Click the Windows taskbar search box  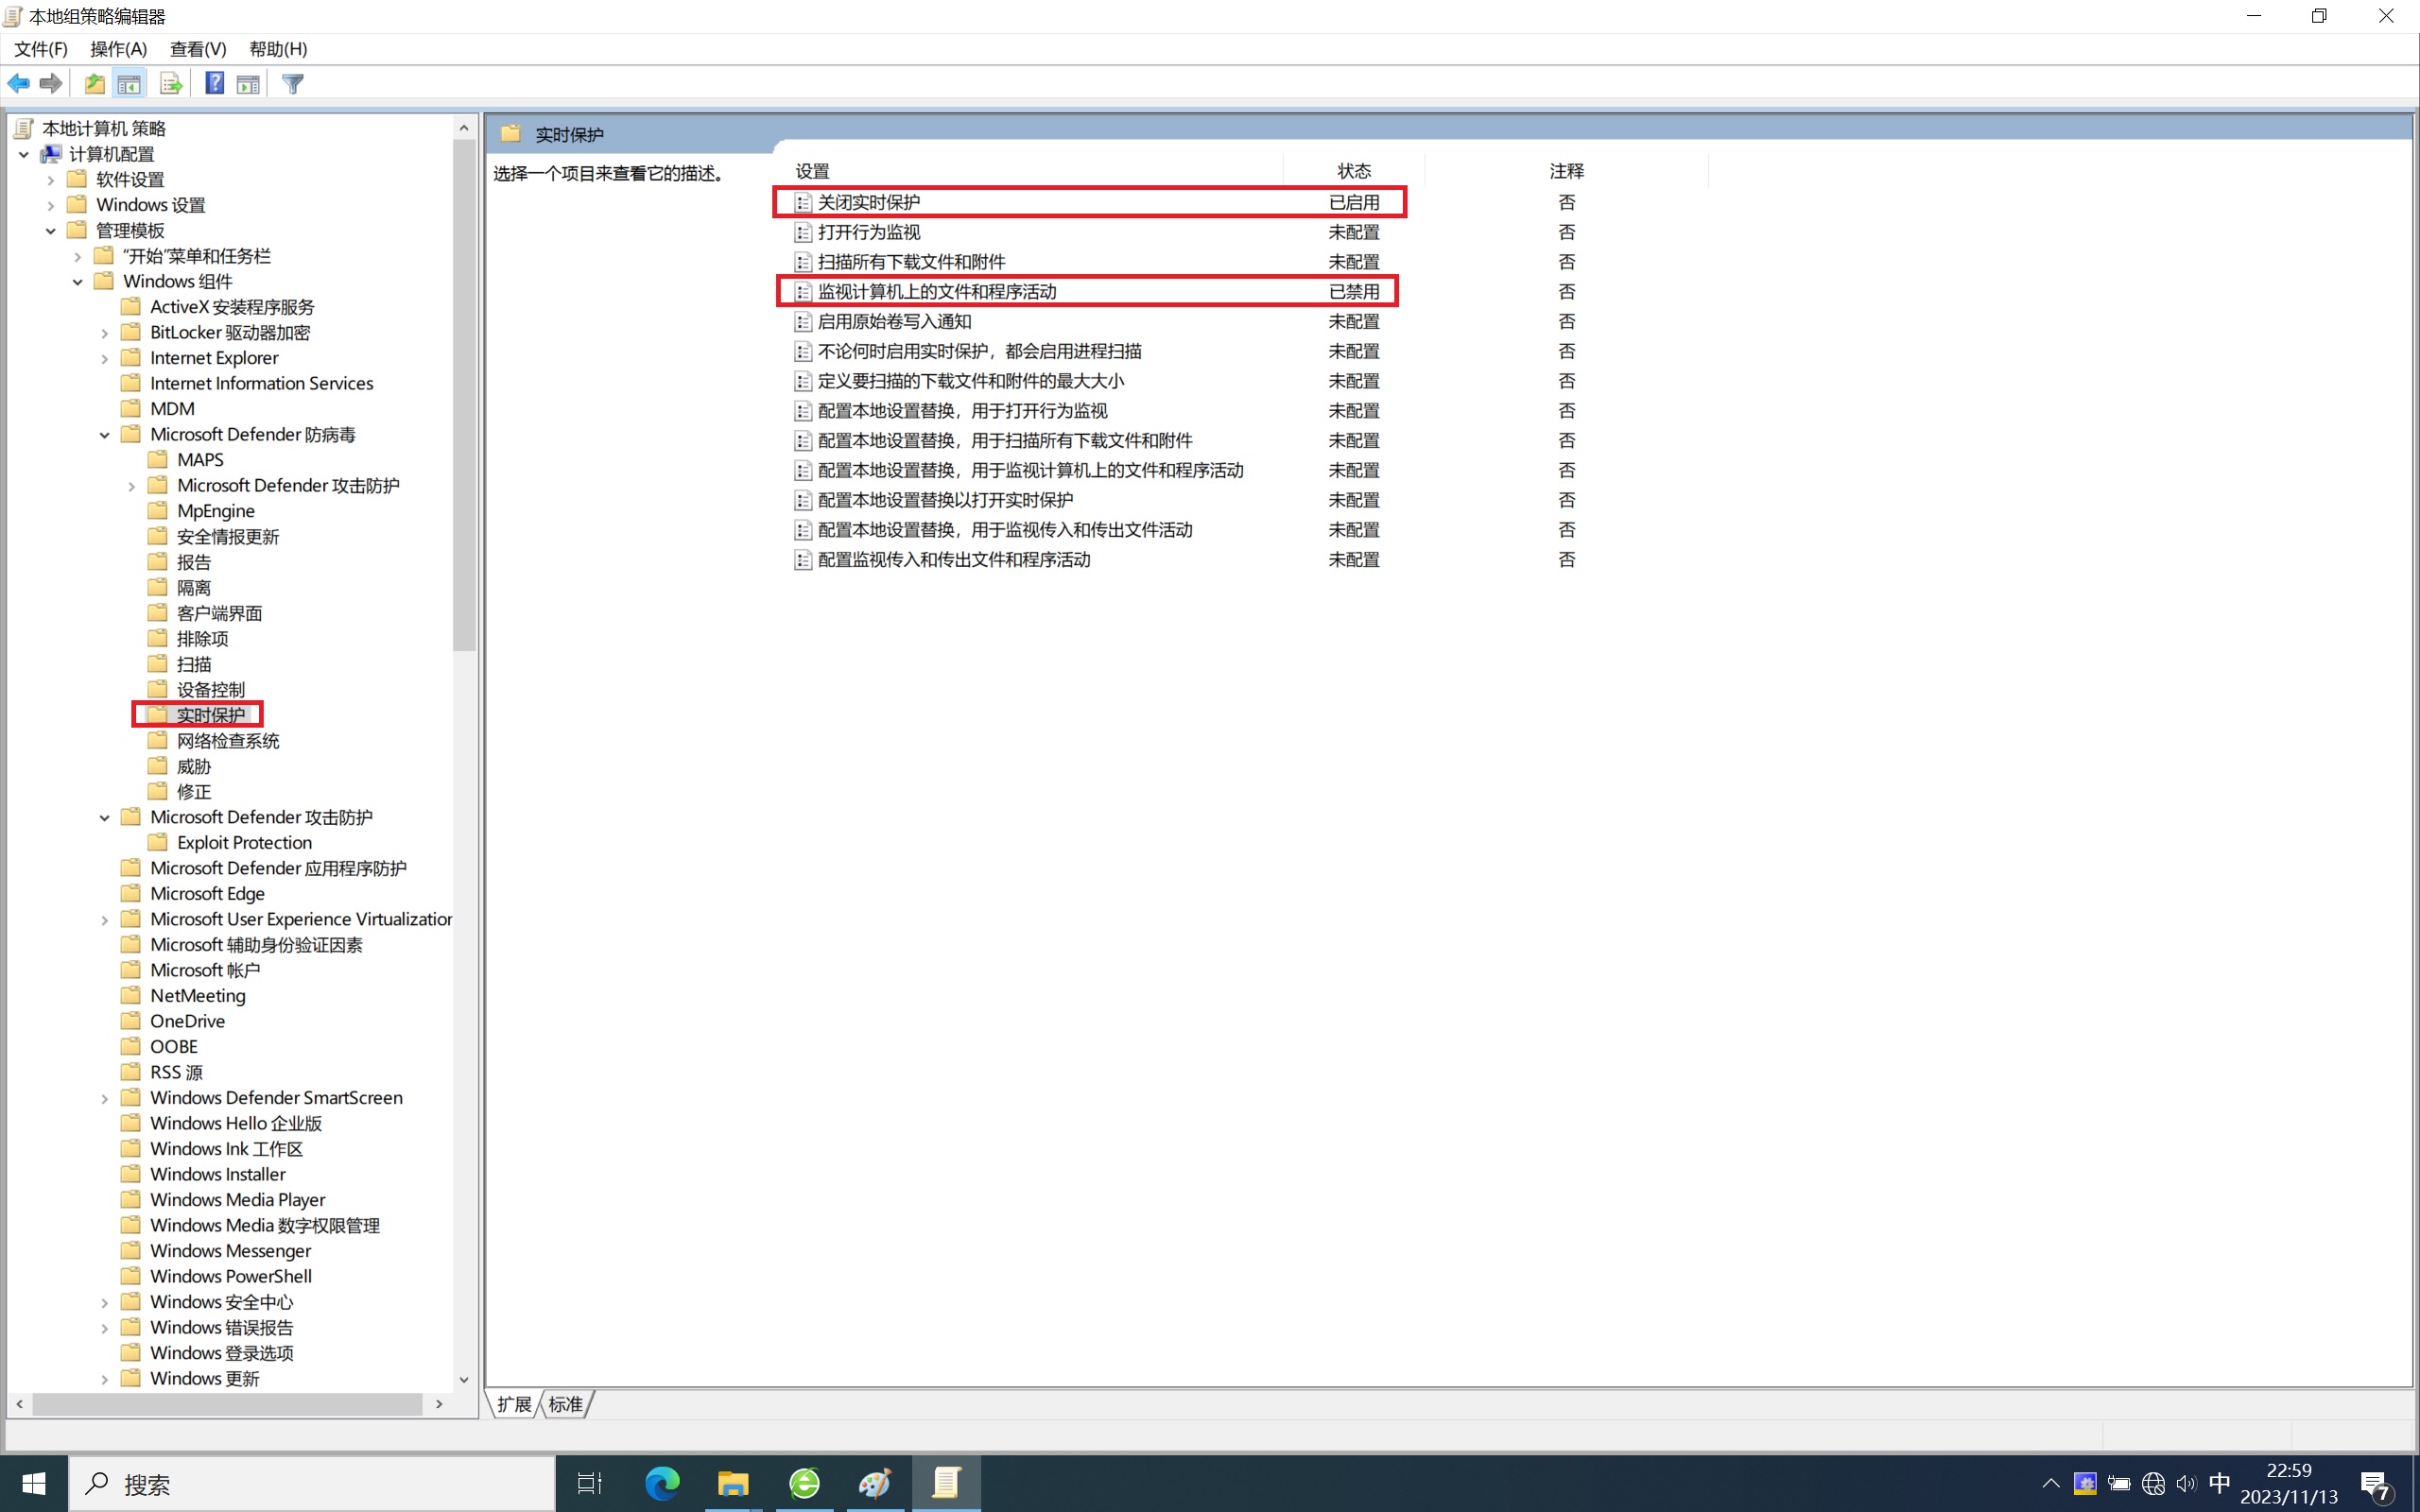coord(312,1484)
